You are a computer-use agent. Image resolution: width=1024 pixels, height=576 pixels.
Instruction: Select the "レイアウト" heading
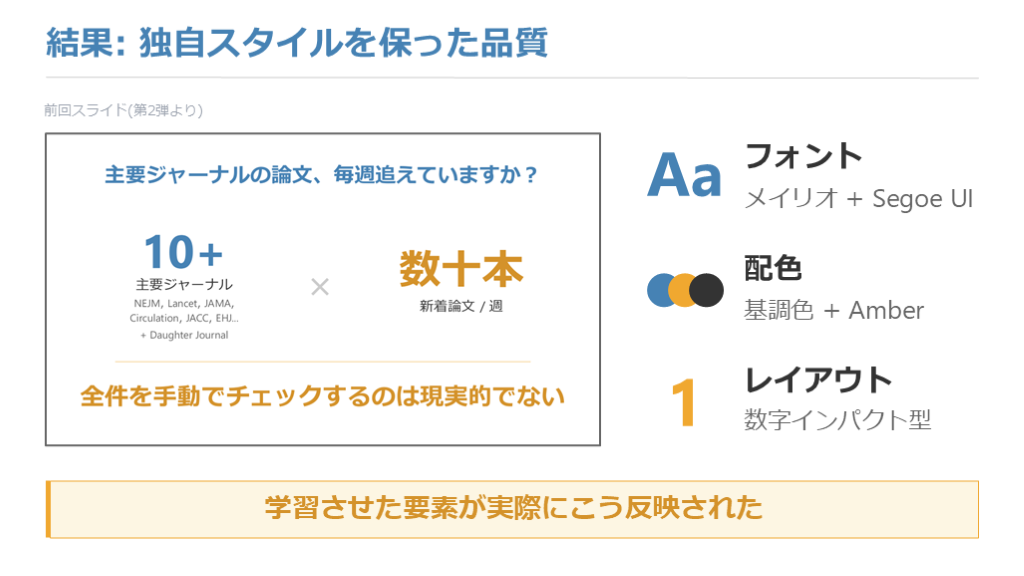[818, 379]
